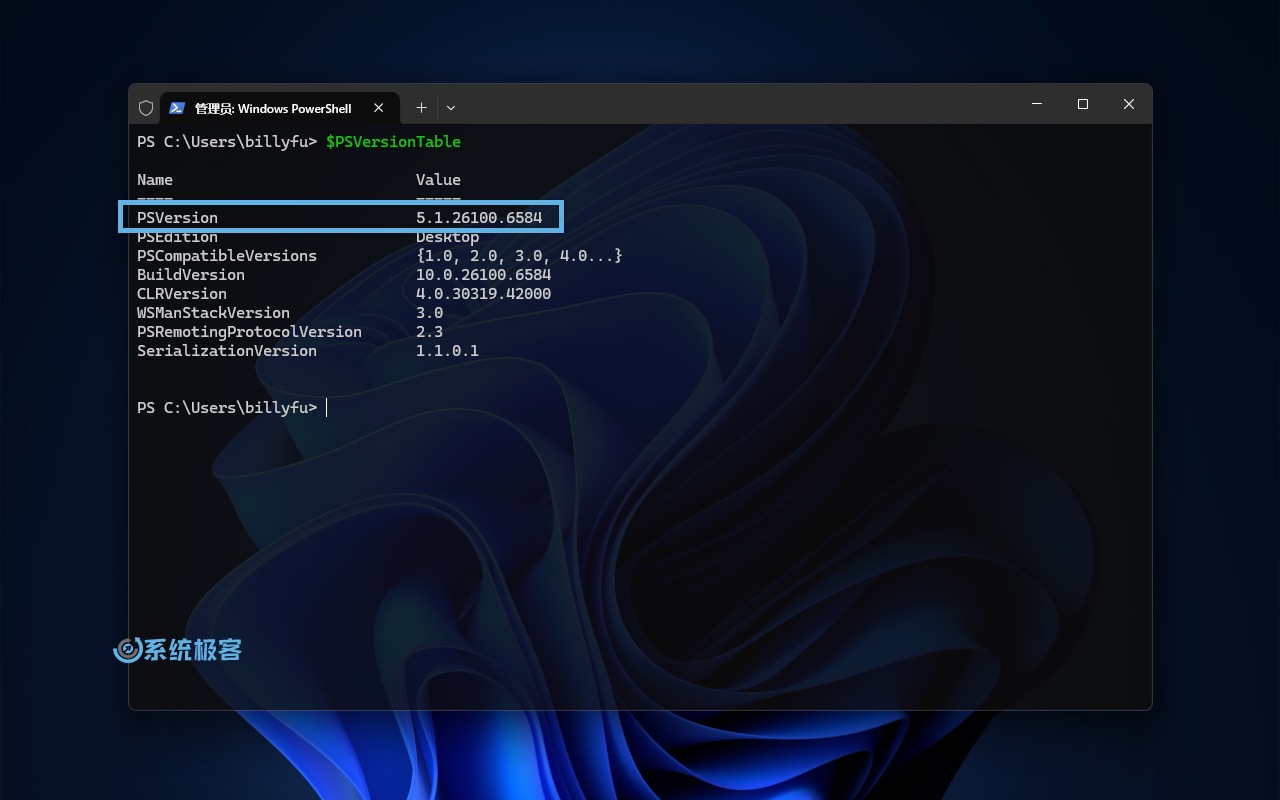Click the CLRVersion row label

click(182, 294)
